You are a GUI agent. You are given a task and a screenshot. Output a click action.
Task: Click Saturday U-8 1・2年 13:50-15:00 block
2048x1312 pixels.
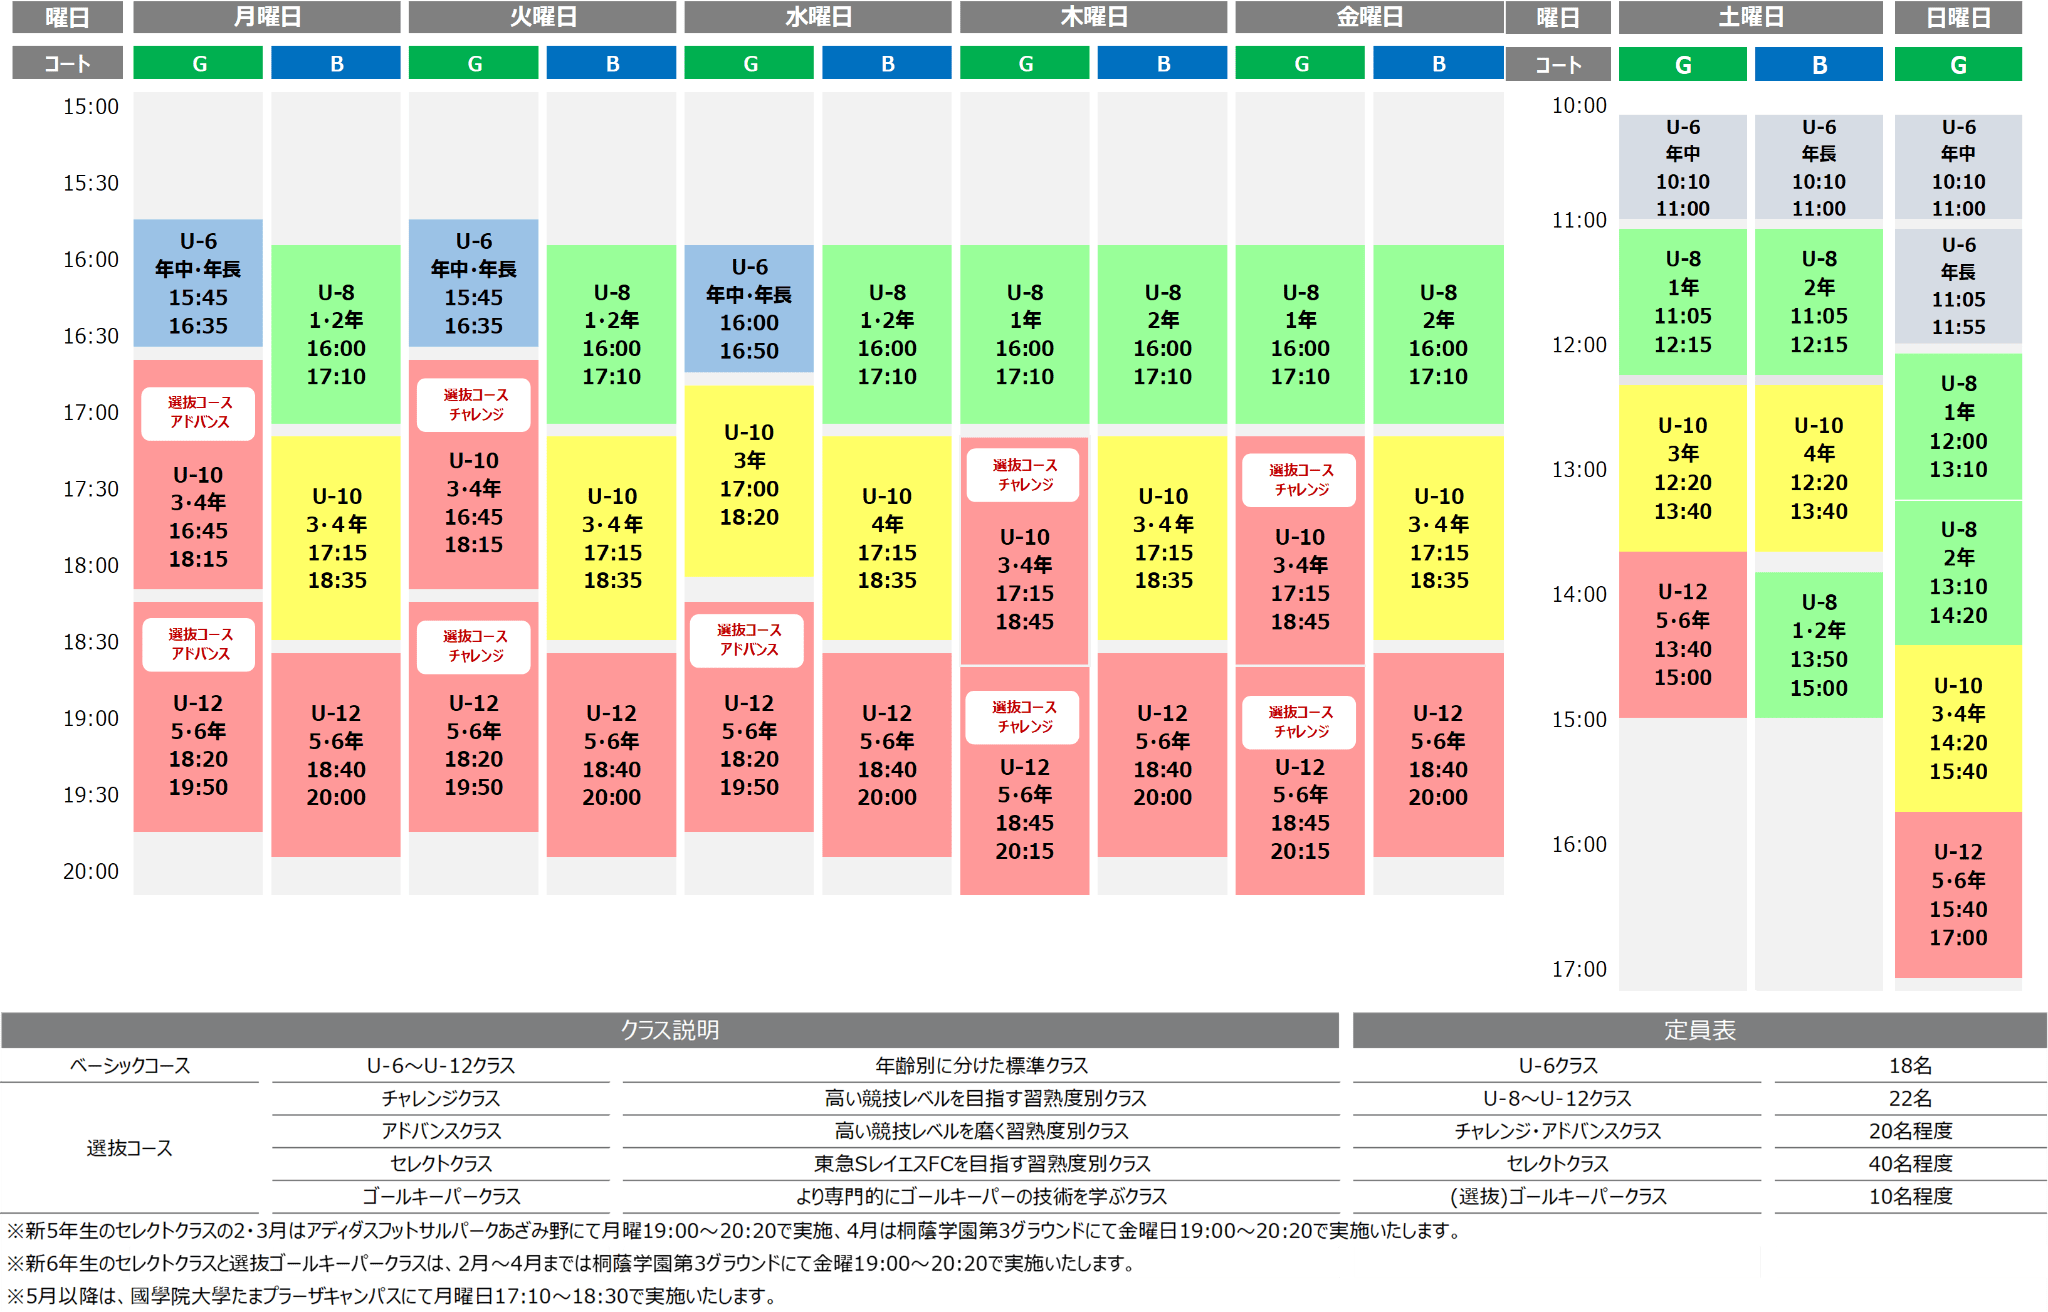pos(1818,645)
